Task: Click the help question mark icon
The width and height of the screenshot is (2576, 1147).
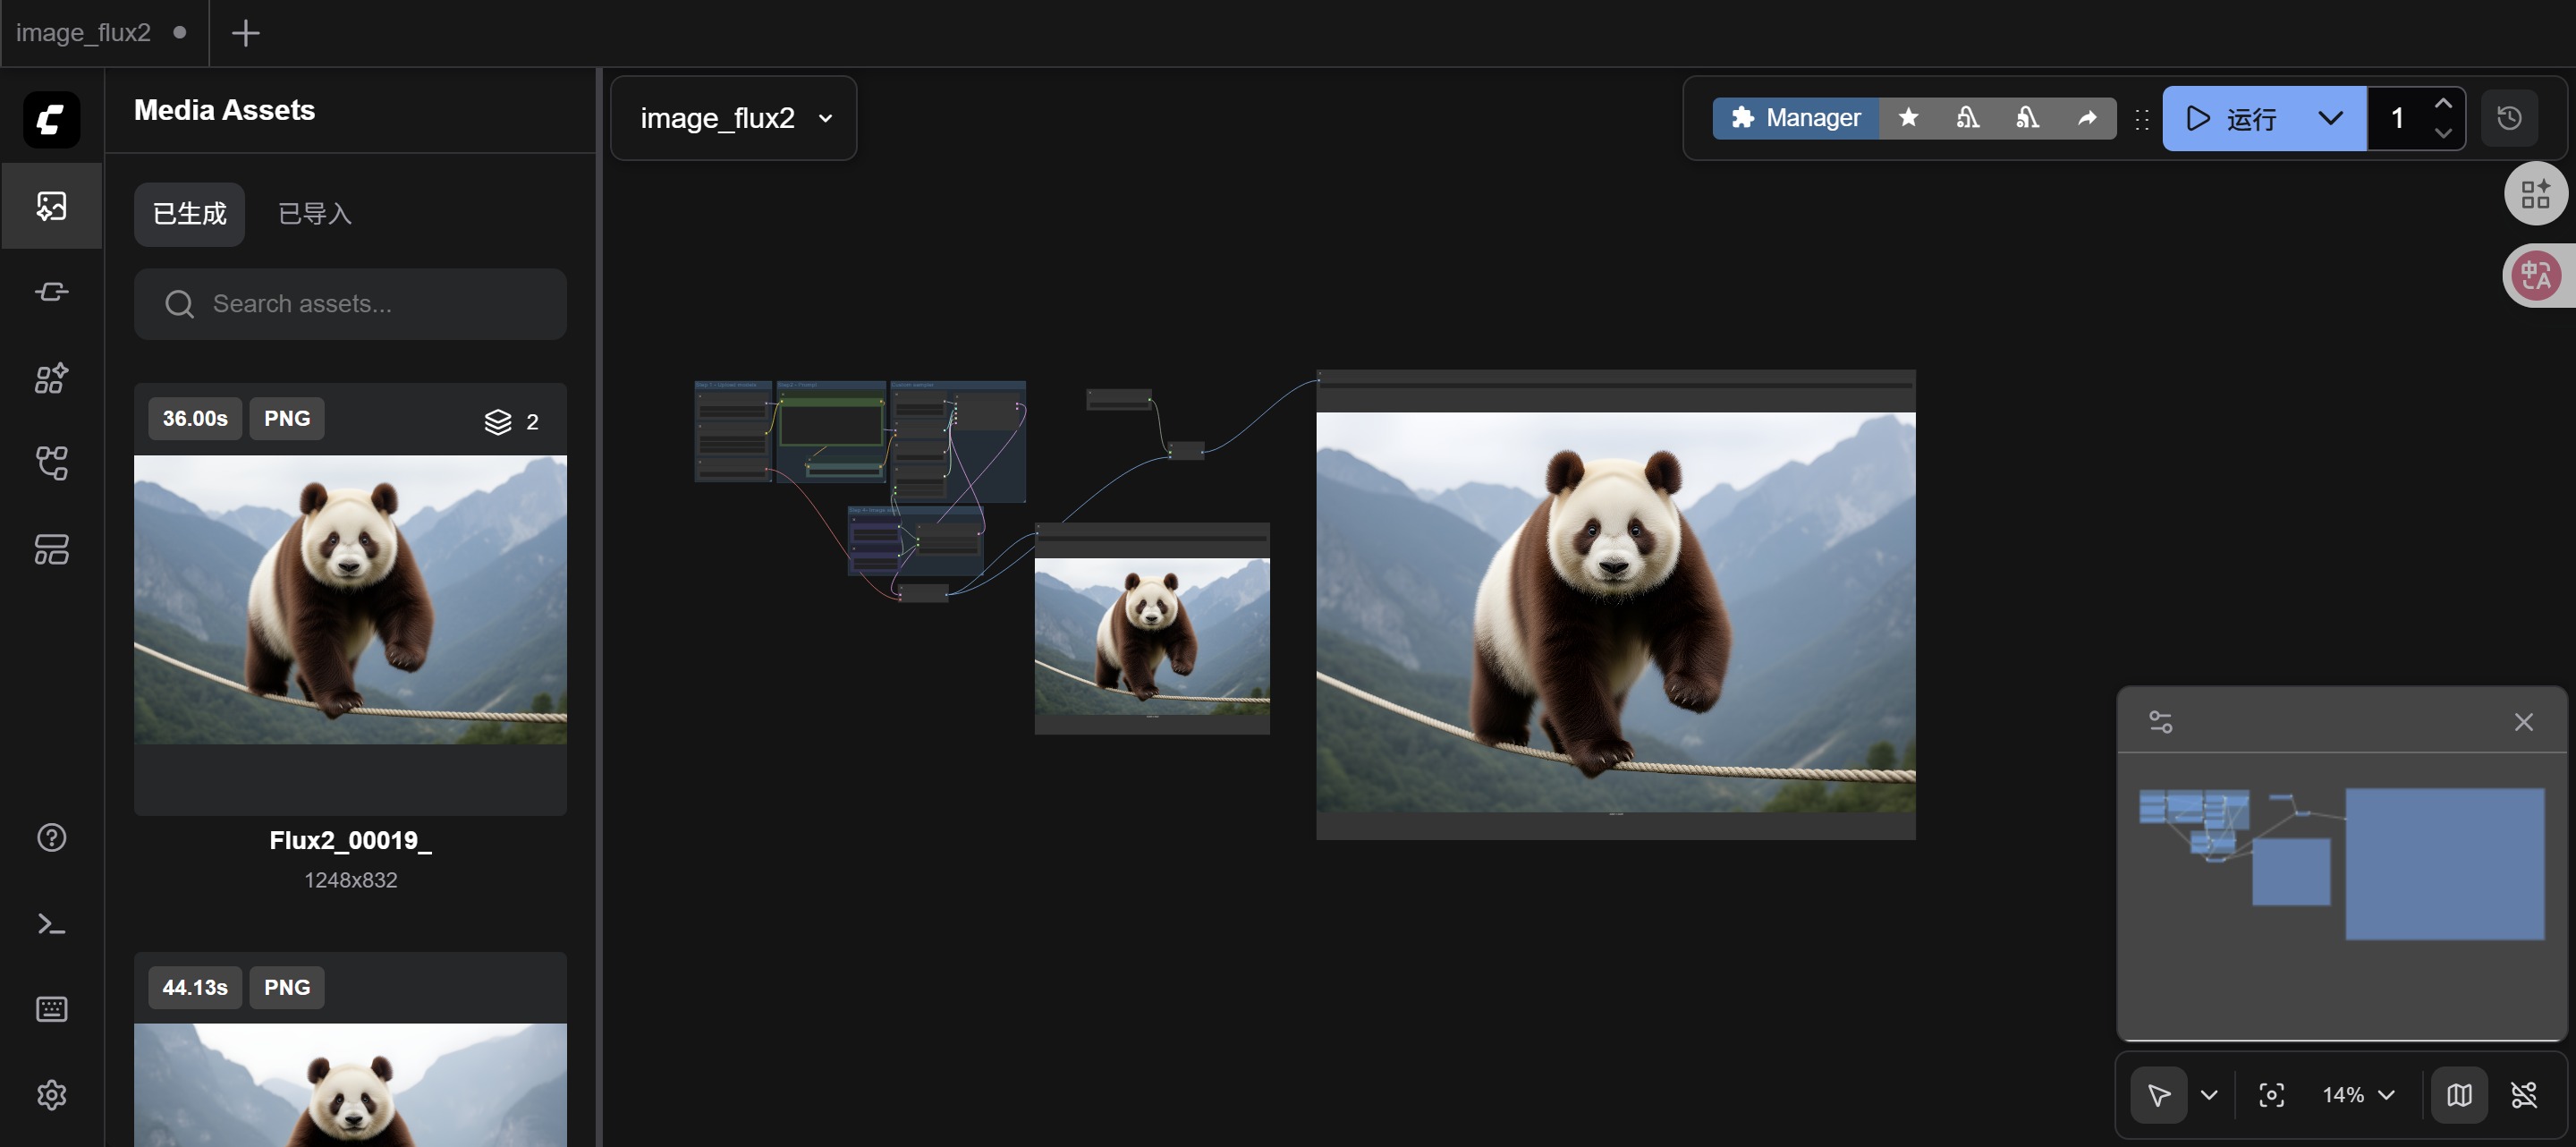Action: tap(51, 837)
